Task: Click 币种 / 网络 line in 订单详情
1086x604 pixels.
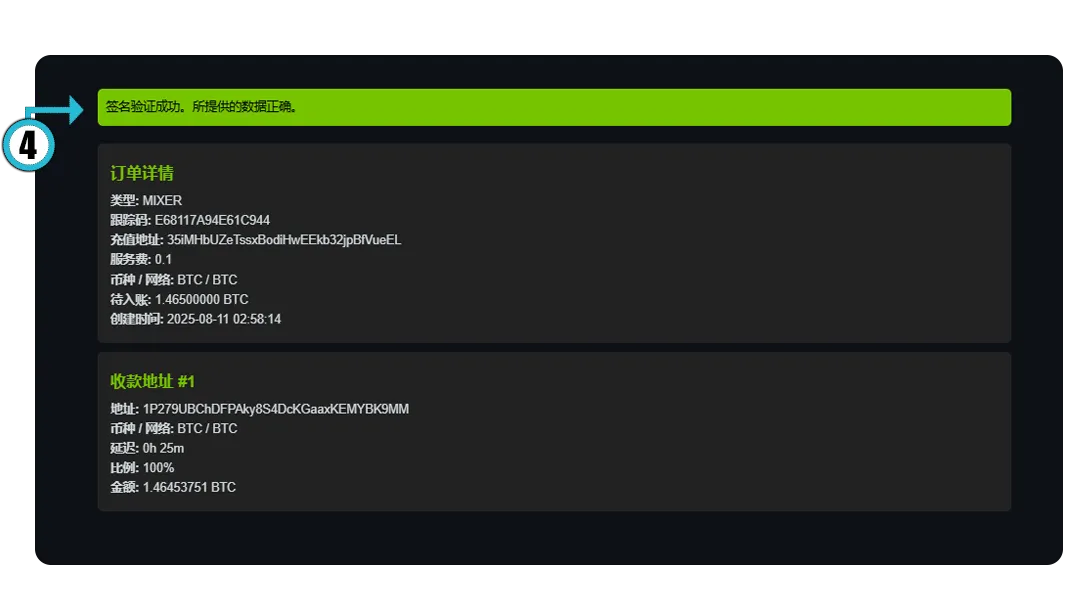Action: tap(174, 280)
